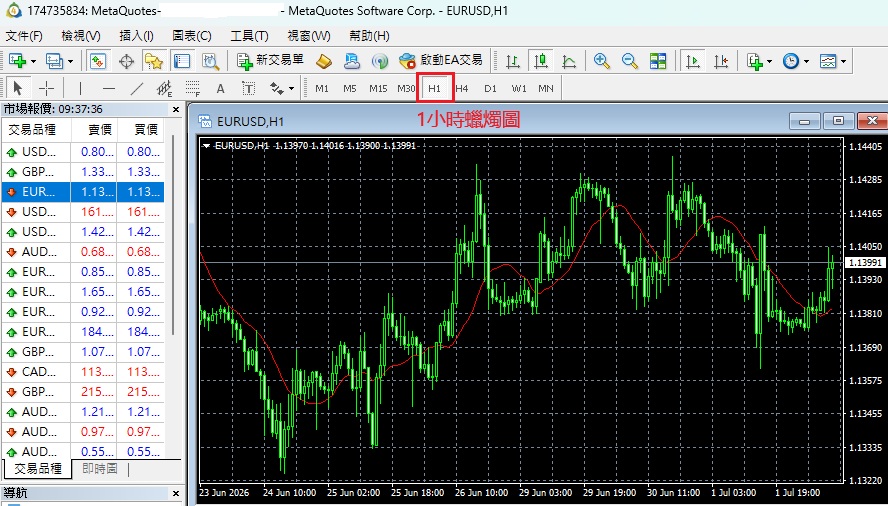
Task: Open the 檢視(V) menu
Action: coord(81,36)
